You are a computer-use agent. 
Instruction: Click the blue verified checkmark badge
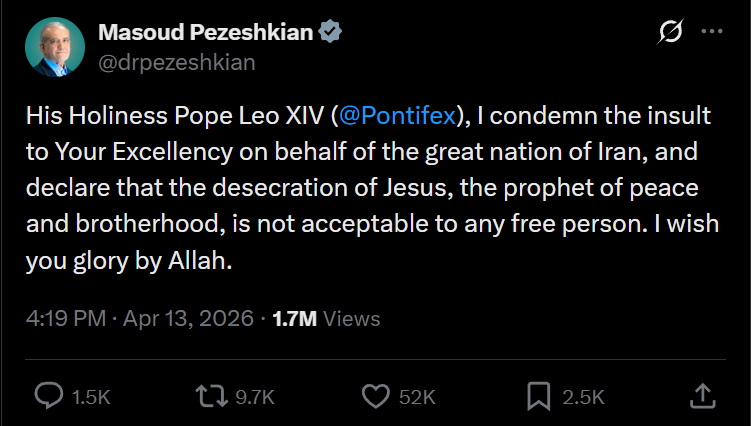coord(330,33)
